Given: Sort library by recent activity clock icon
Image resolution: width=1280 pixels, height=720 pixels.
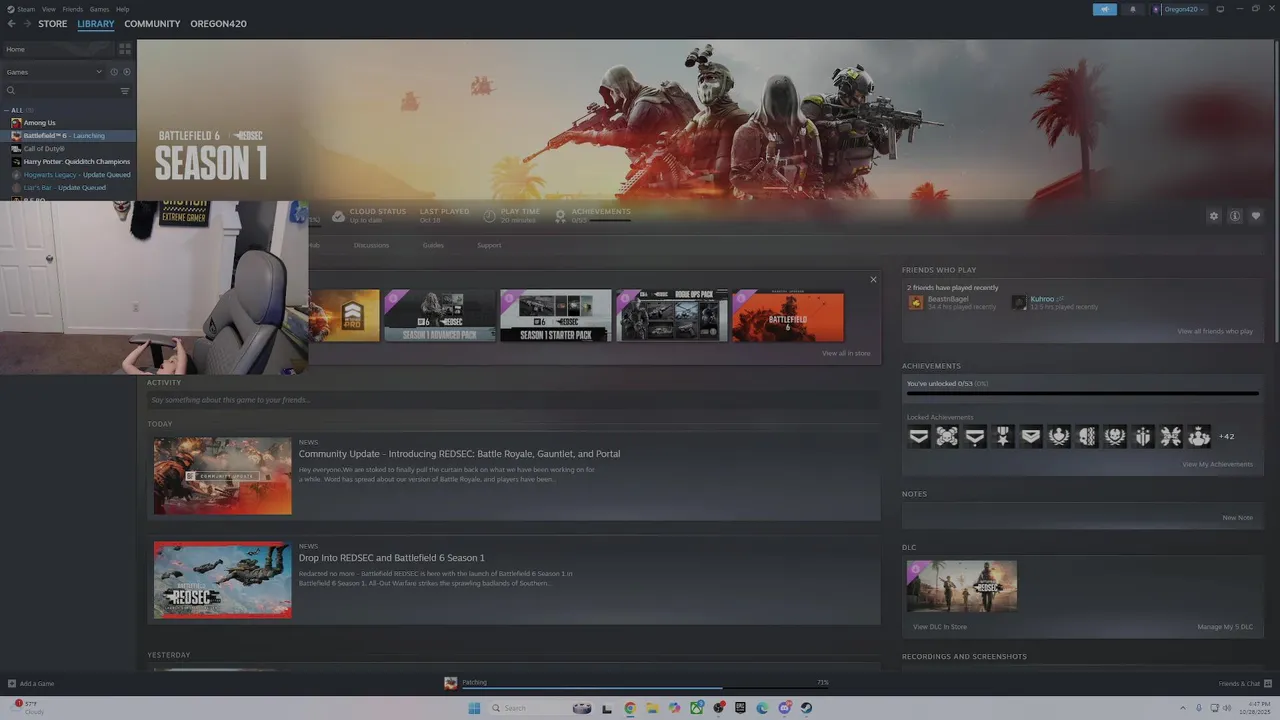Looking at the screenshot, I should (x=114, y=72).
